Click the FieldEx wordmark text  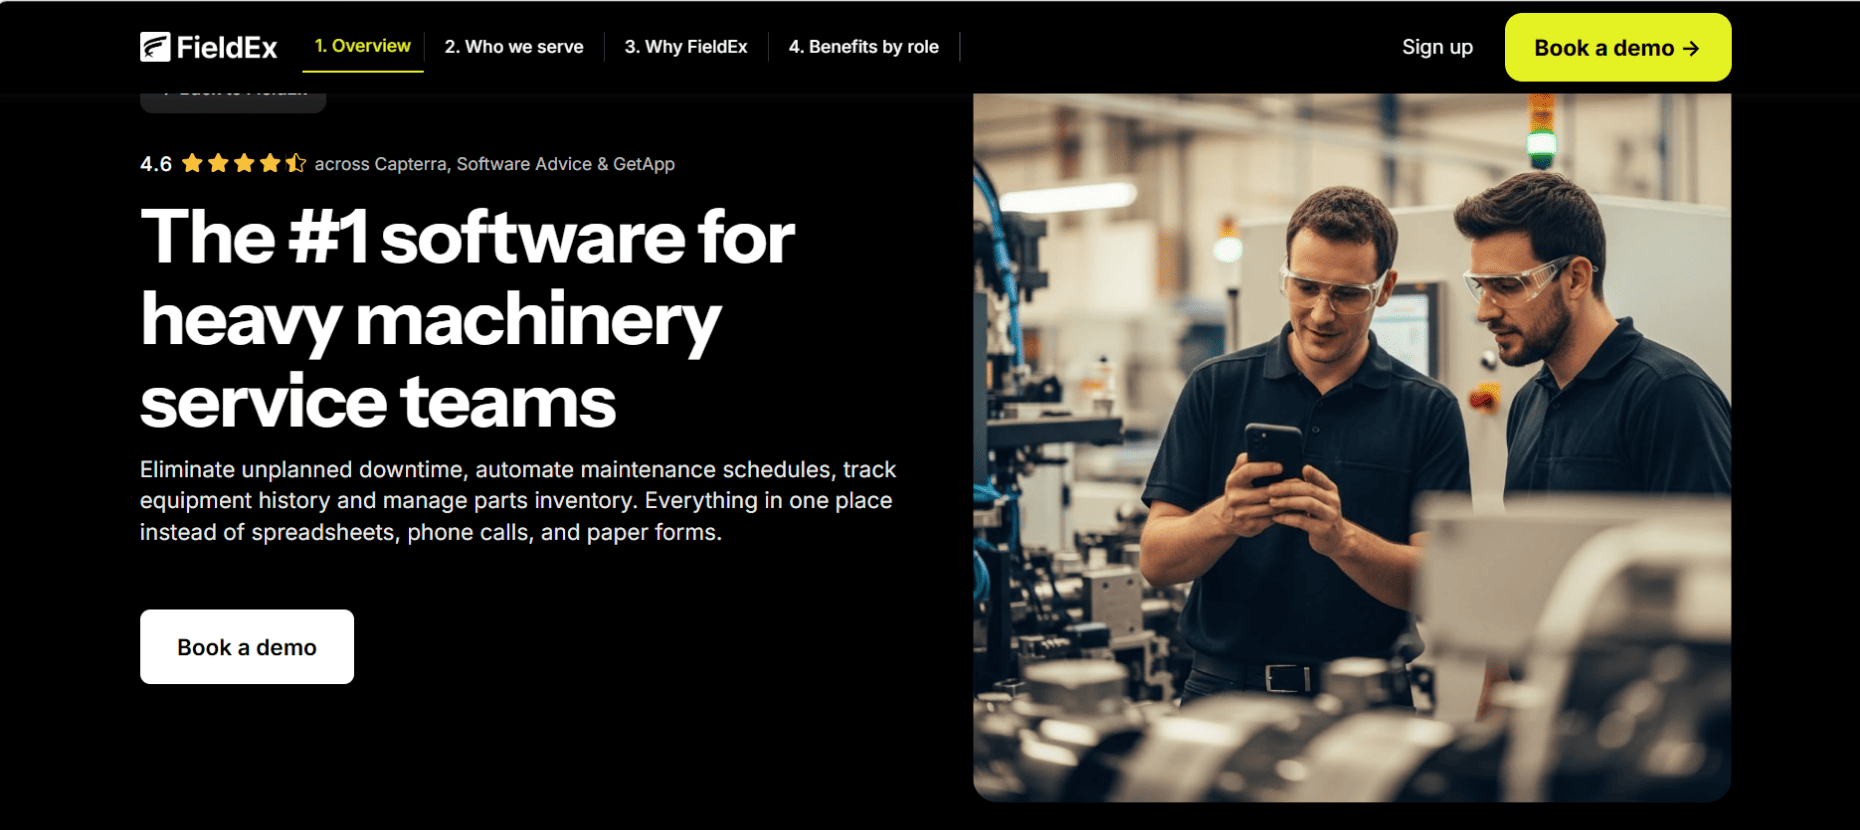tap(227, 47)
